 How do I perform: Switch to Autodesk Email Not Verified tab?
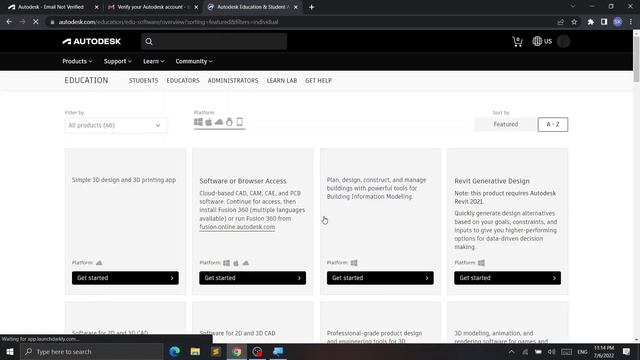(51, 7)
